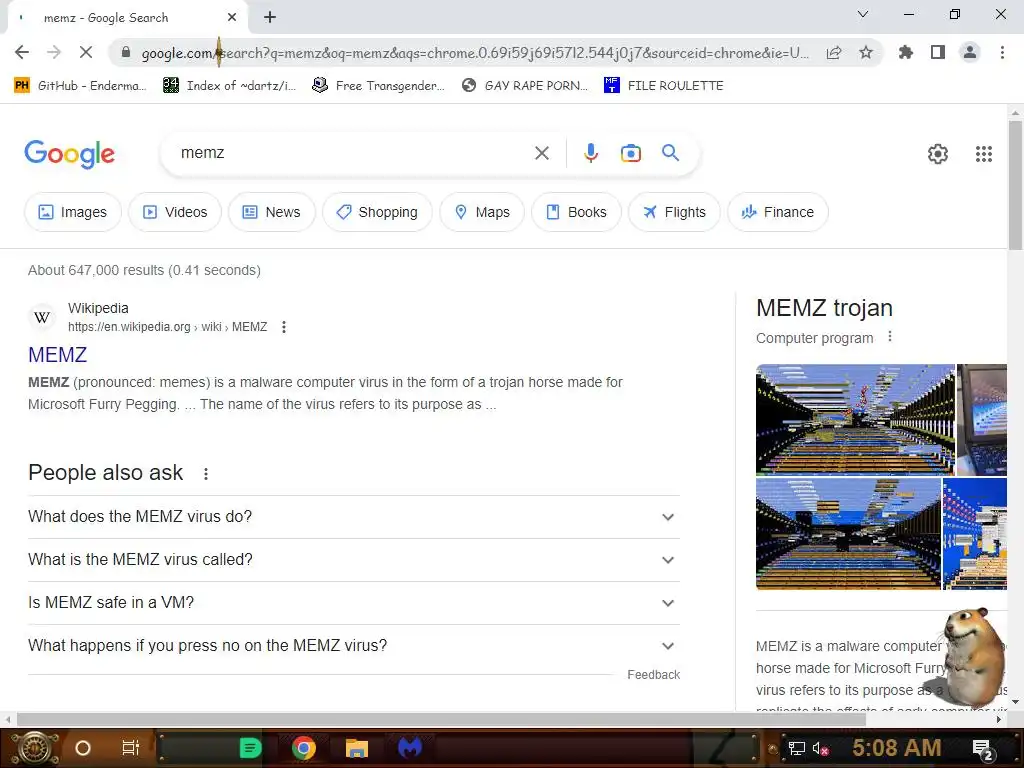The width and height of the screenshot is (1024, 768).
Task: Open the Extensions puzzle icon
Action: (x=906, y=52)
